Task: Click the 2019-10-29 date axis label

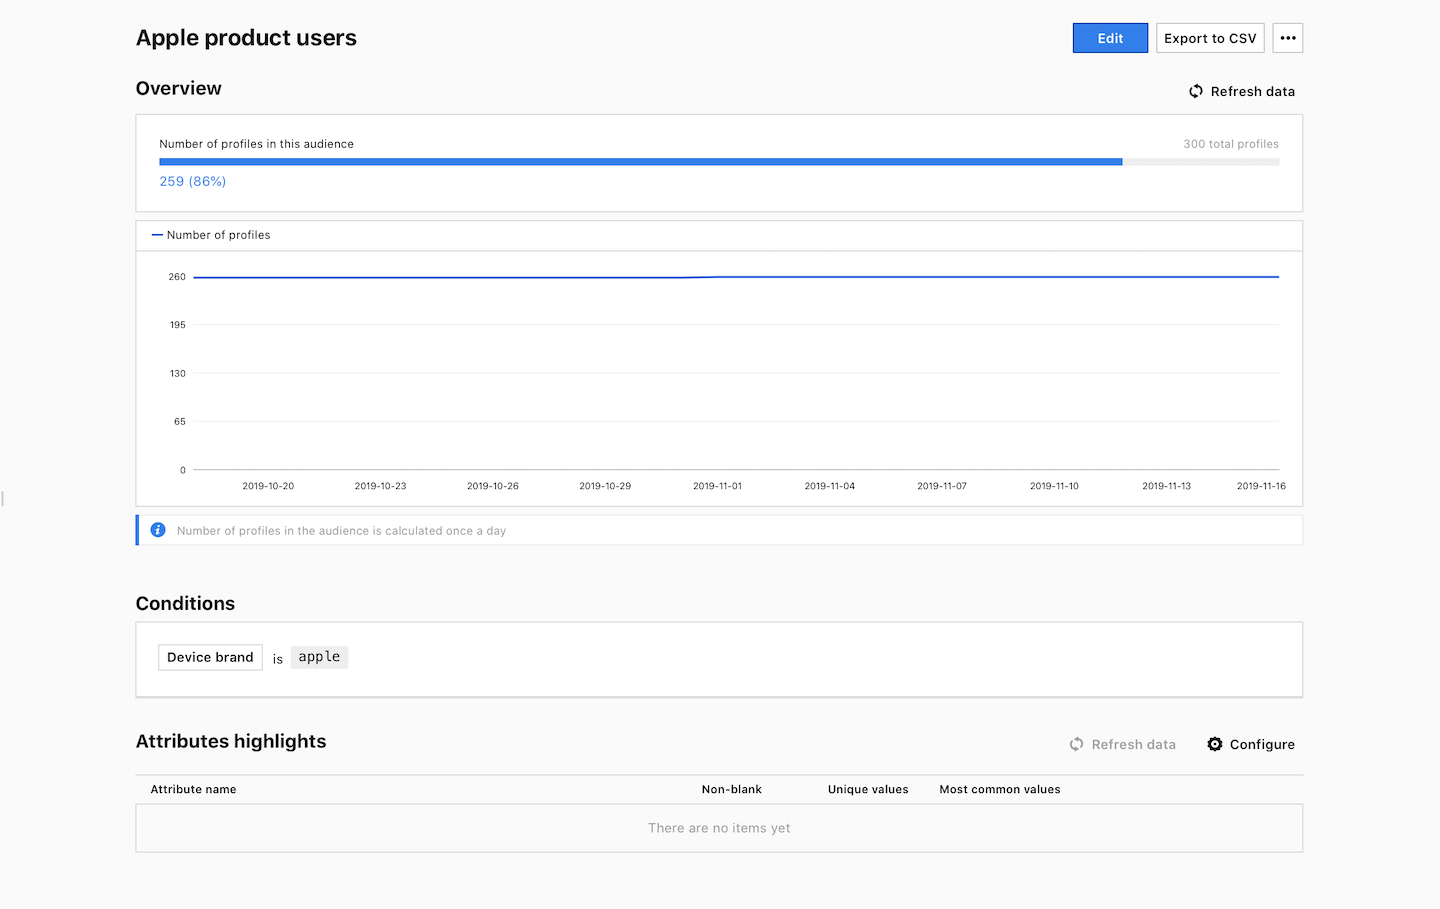Action: click(x=605, y=486)
